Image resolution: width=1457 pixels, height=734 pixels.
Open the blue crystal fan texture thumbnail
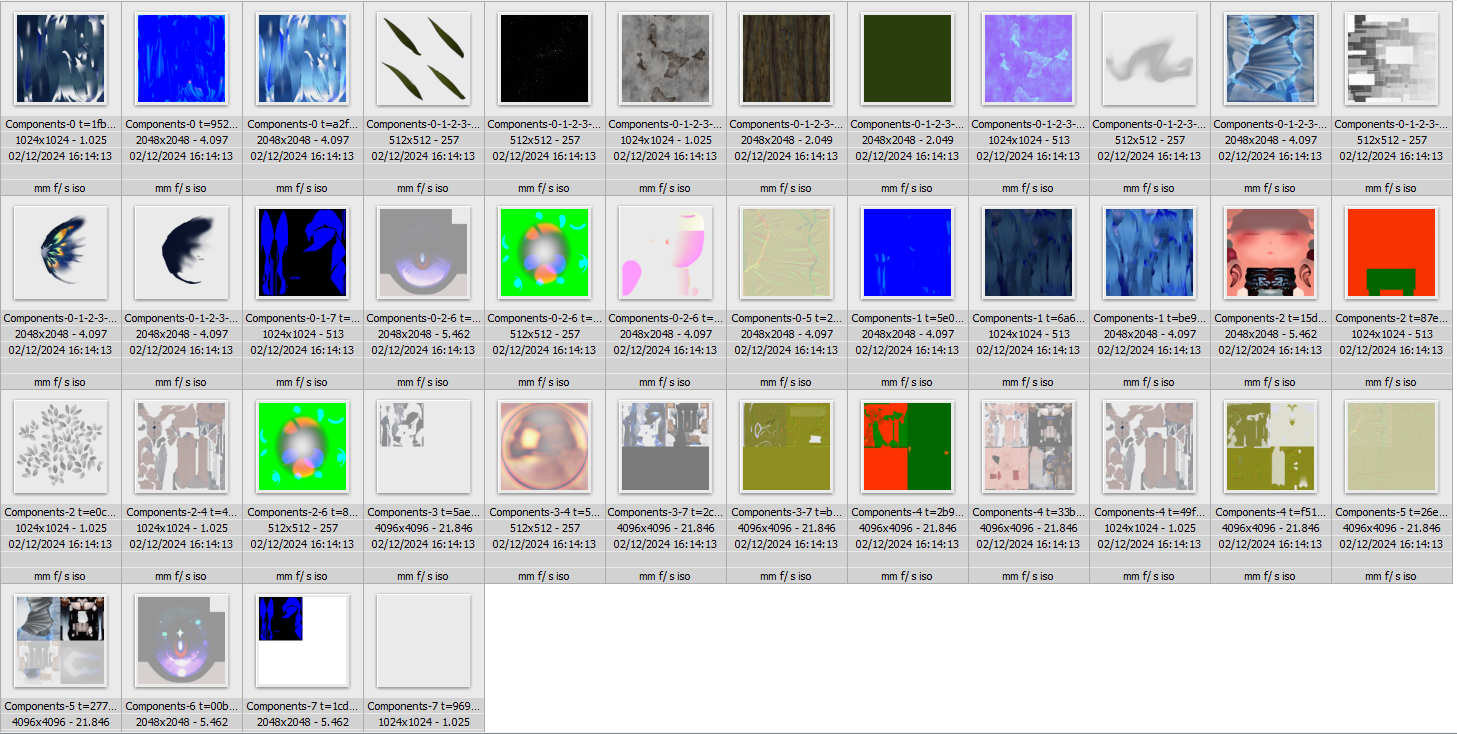(x=1270, y=58)
